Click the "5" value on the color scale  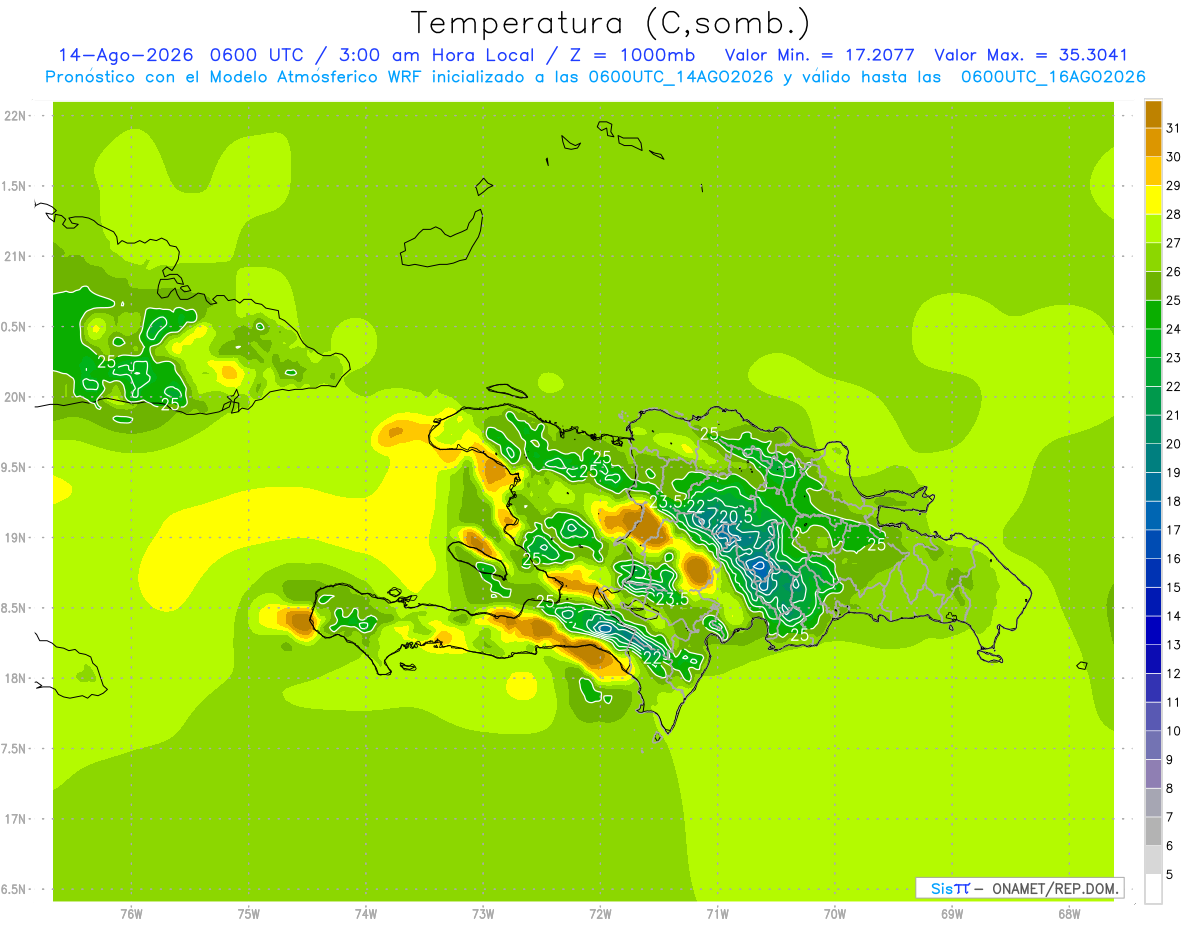tap(1170, 875)
